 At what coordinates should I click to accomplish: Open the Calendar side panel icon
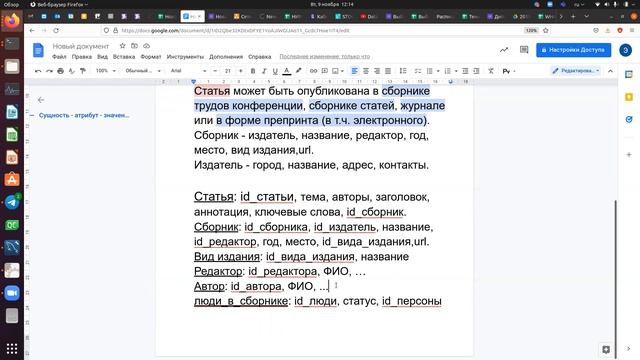tap(629, 74)
